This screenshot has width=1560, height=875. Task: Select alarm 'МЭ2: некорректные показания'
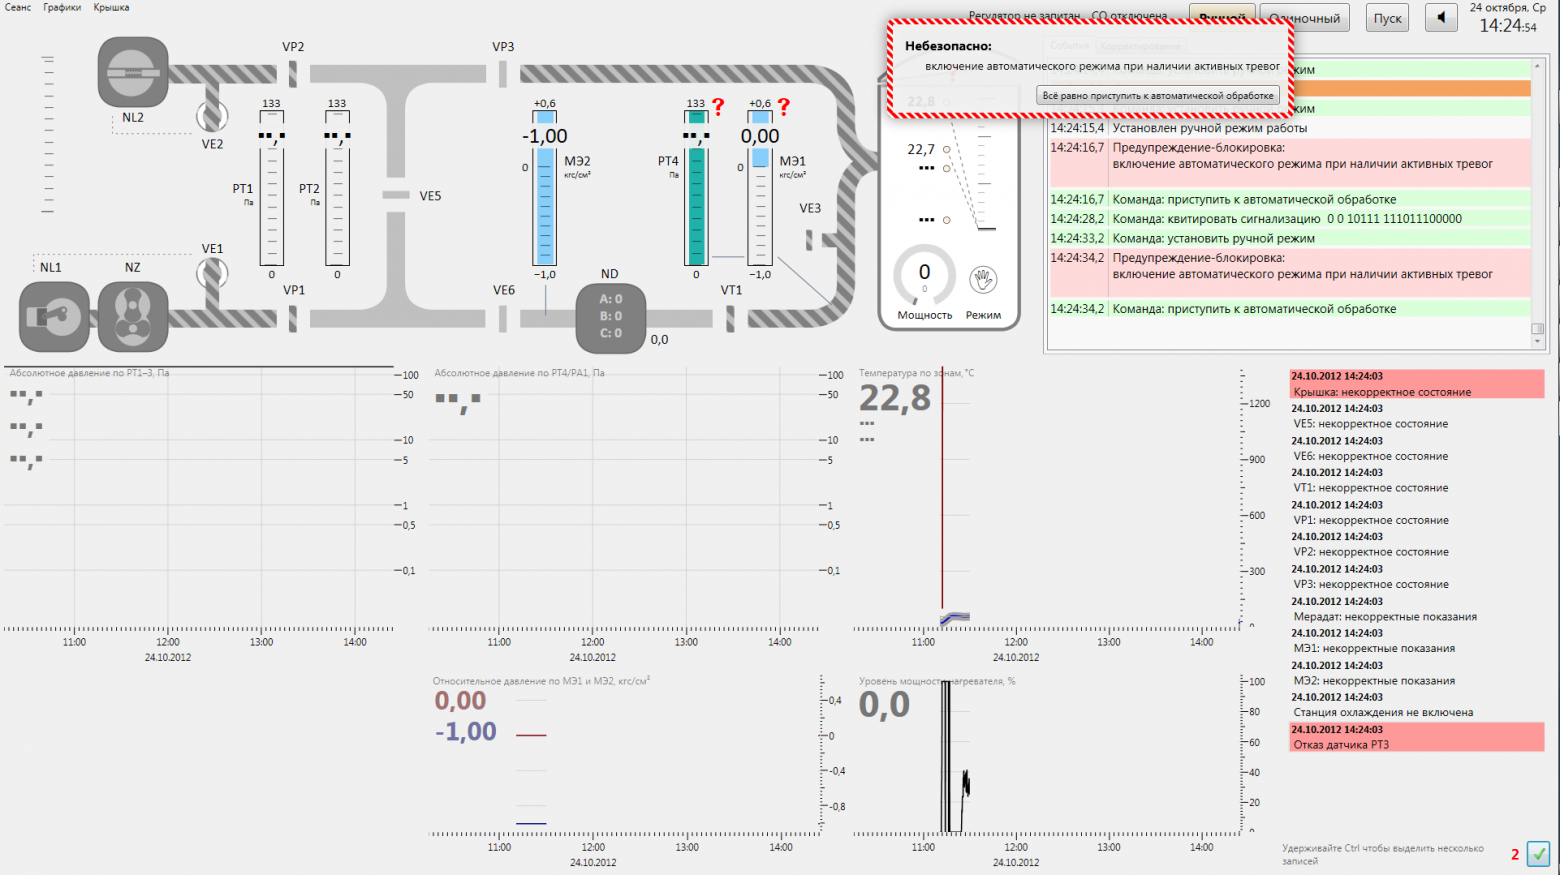pyautogui.click(x=1417, y=673)
